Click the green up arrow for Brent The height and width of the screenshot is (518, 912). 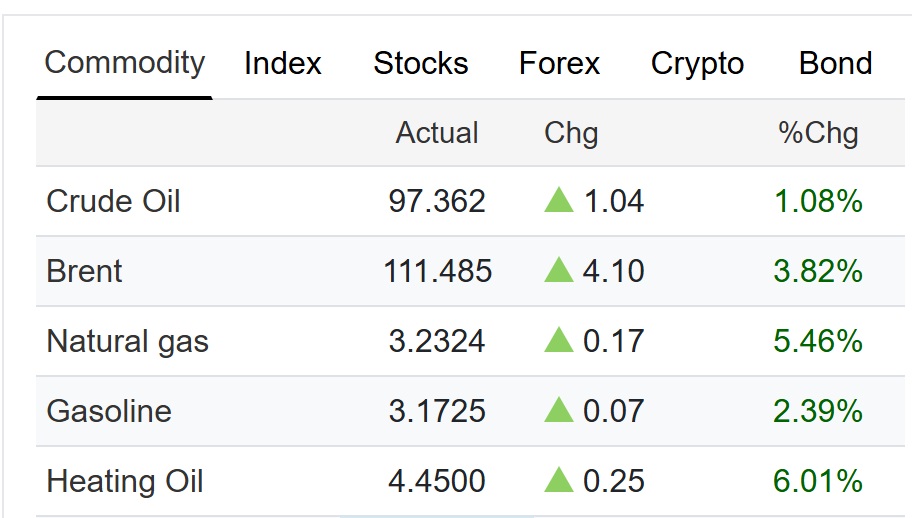point(559,270)
